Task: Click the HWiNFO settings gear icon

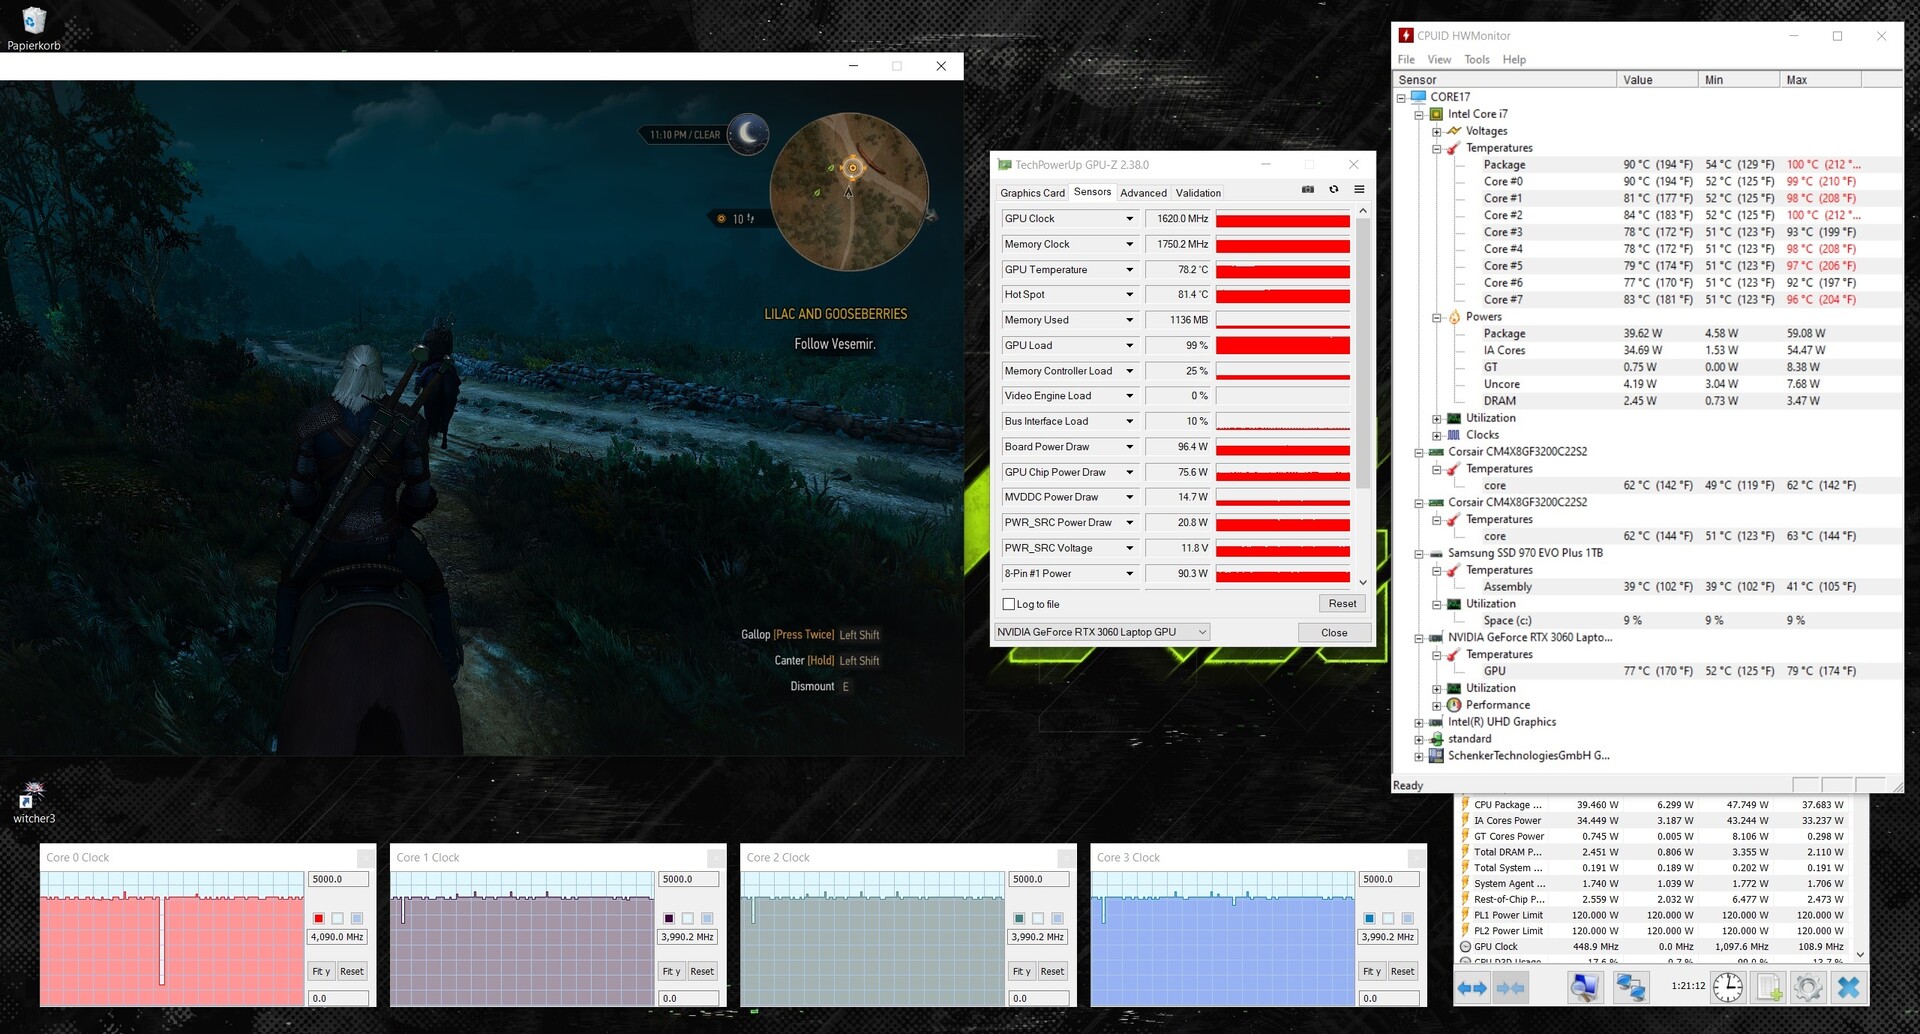Action: 1807,988
